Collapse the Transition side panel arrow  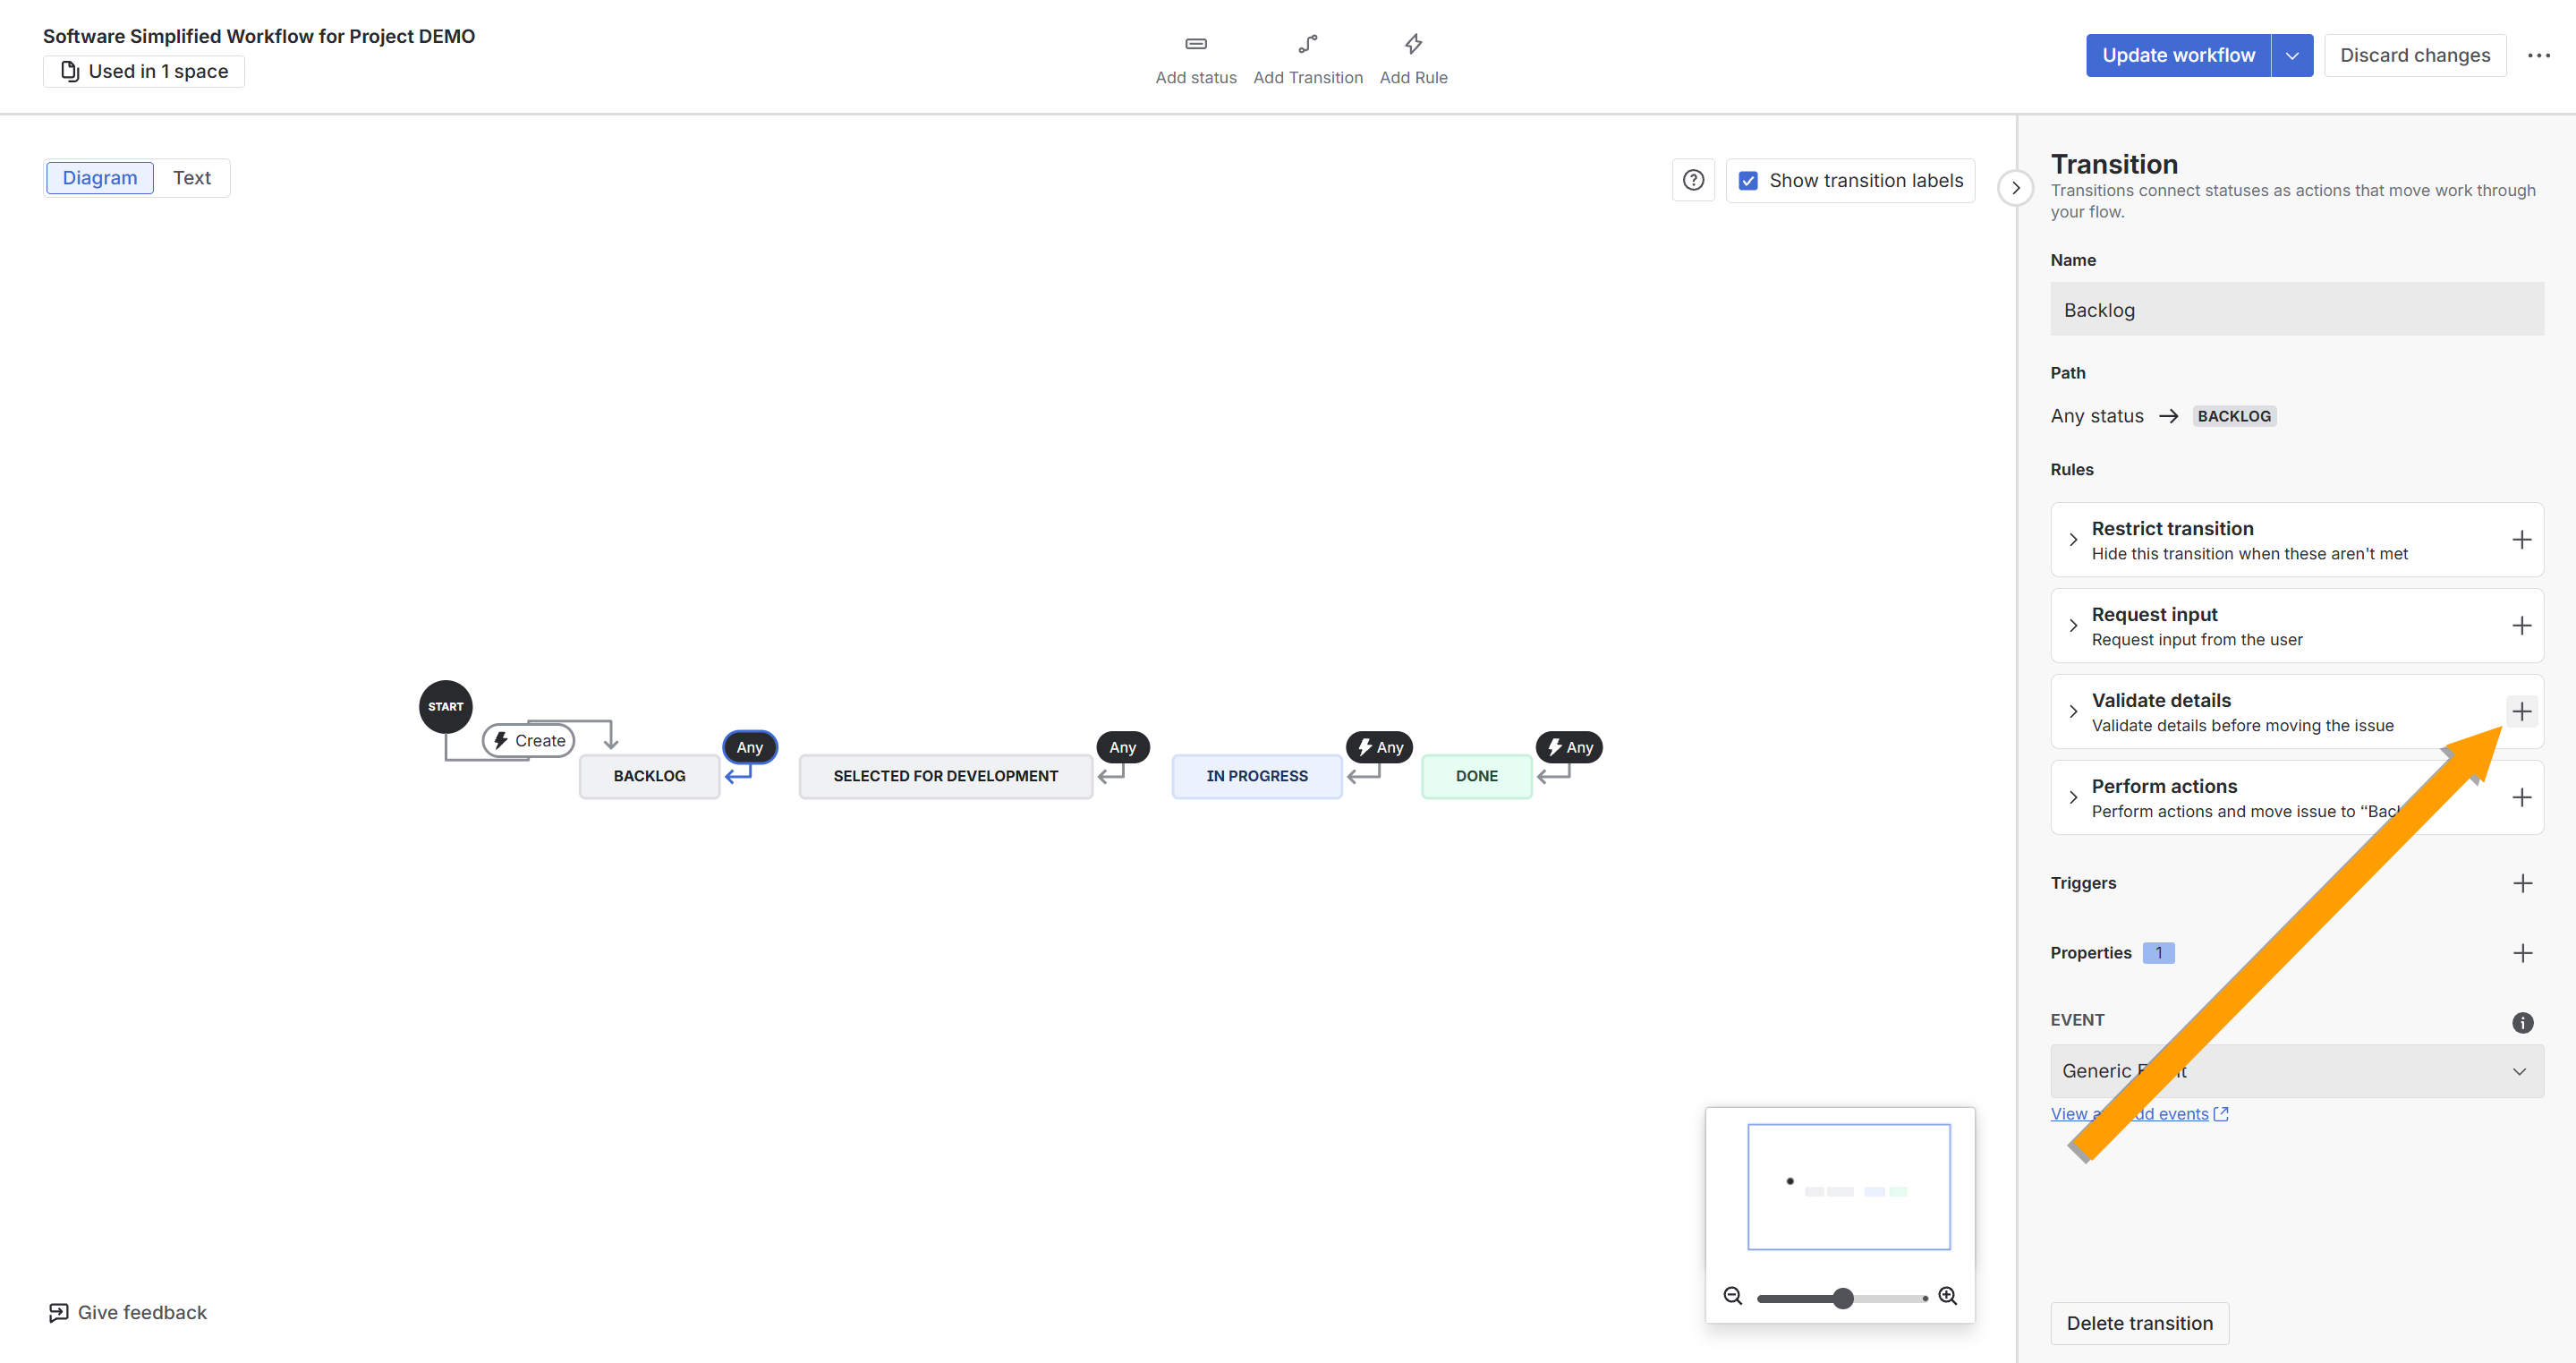click(x=2015, y=188)
